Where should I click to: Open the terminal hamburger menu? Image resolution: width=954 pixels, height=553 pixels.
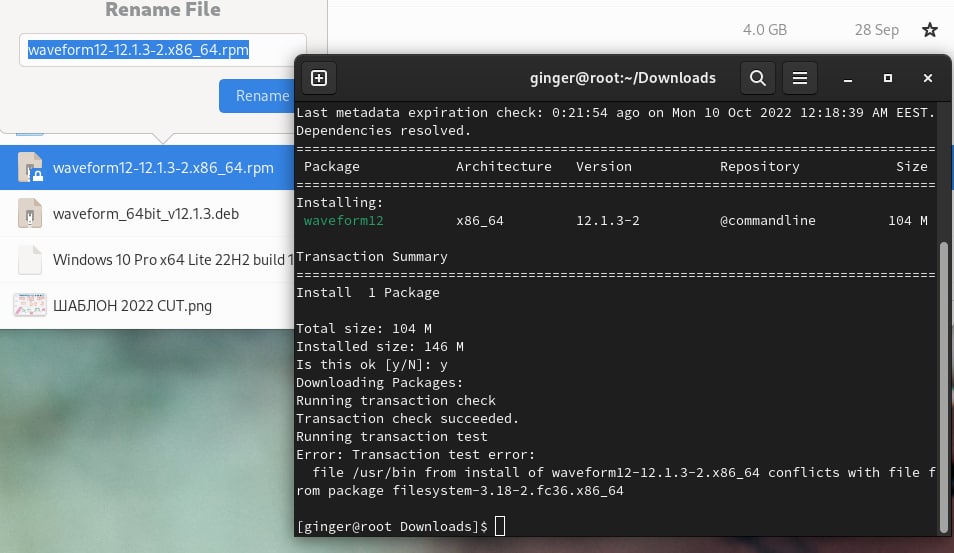pyautogui.click(x=799, y=78)
